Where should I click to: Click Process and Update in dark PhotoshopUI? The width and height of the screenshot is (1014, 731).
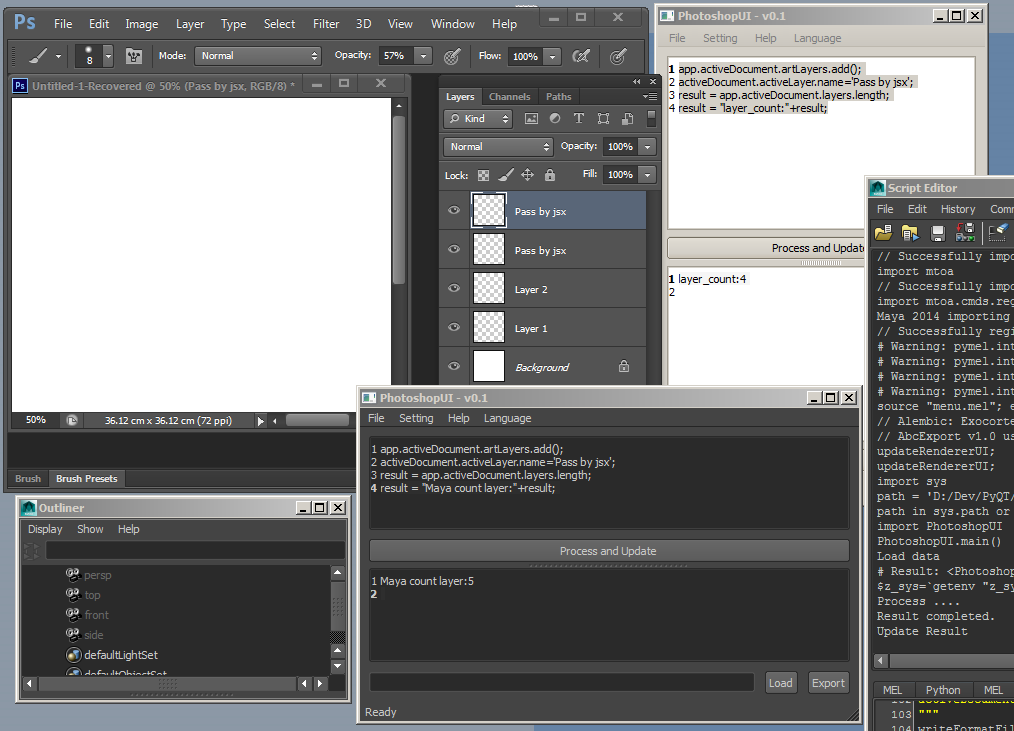click(609, 551)
